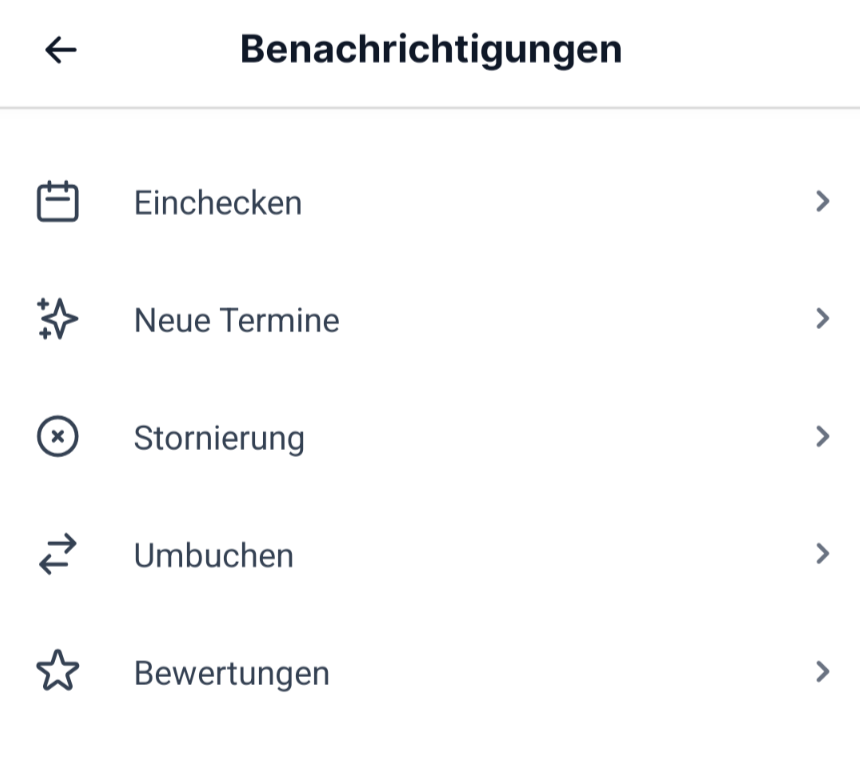
Task: Click the calendar icon beside Einchecken
Action: coord(58,201)
